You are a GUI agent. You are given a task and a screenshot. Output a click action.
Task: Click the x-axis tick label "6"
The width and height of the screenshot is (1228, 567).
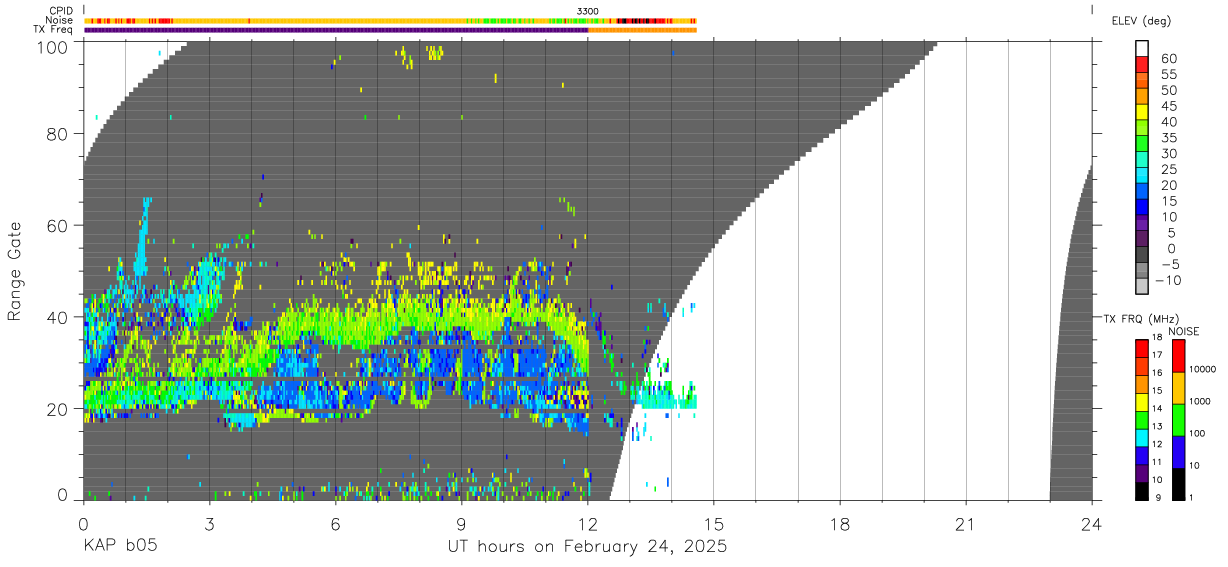[x=335, y=523]
